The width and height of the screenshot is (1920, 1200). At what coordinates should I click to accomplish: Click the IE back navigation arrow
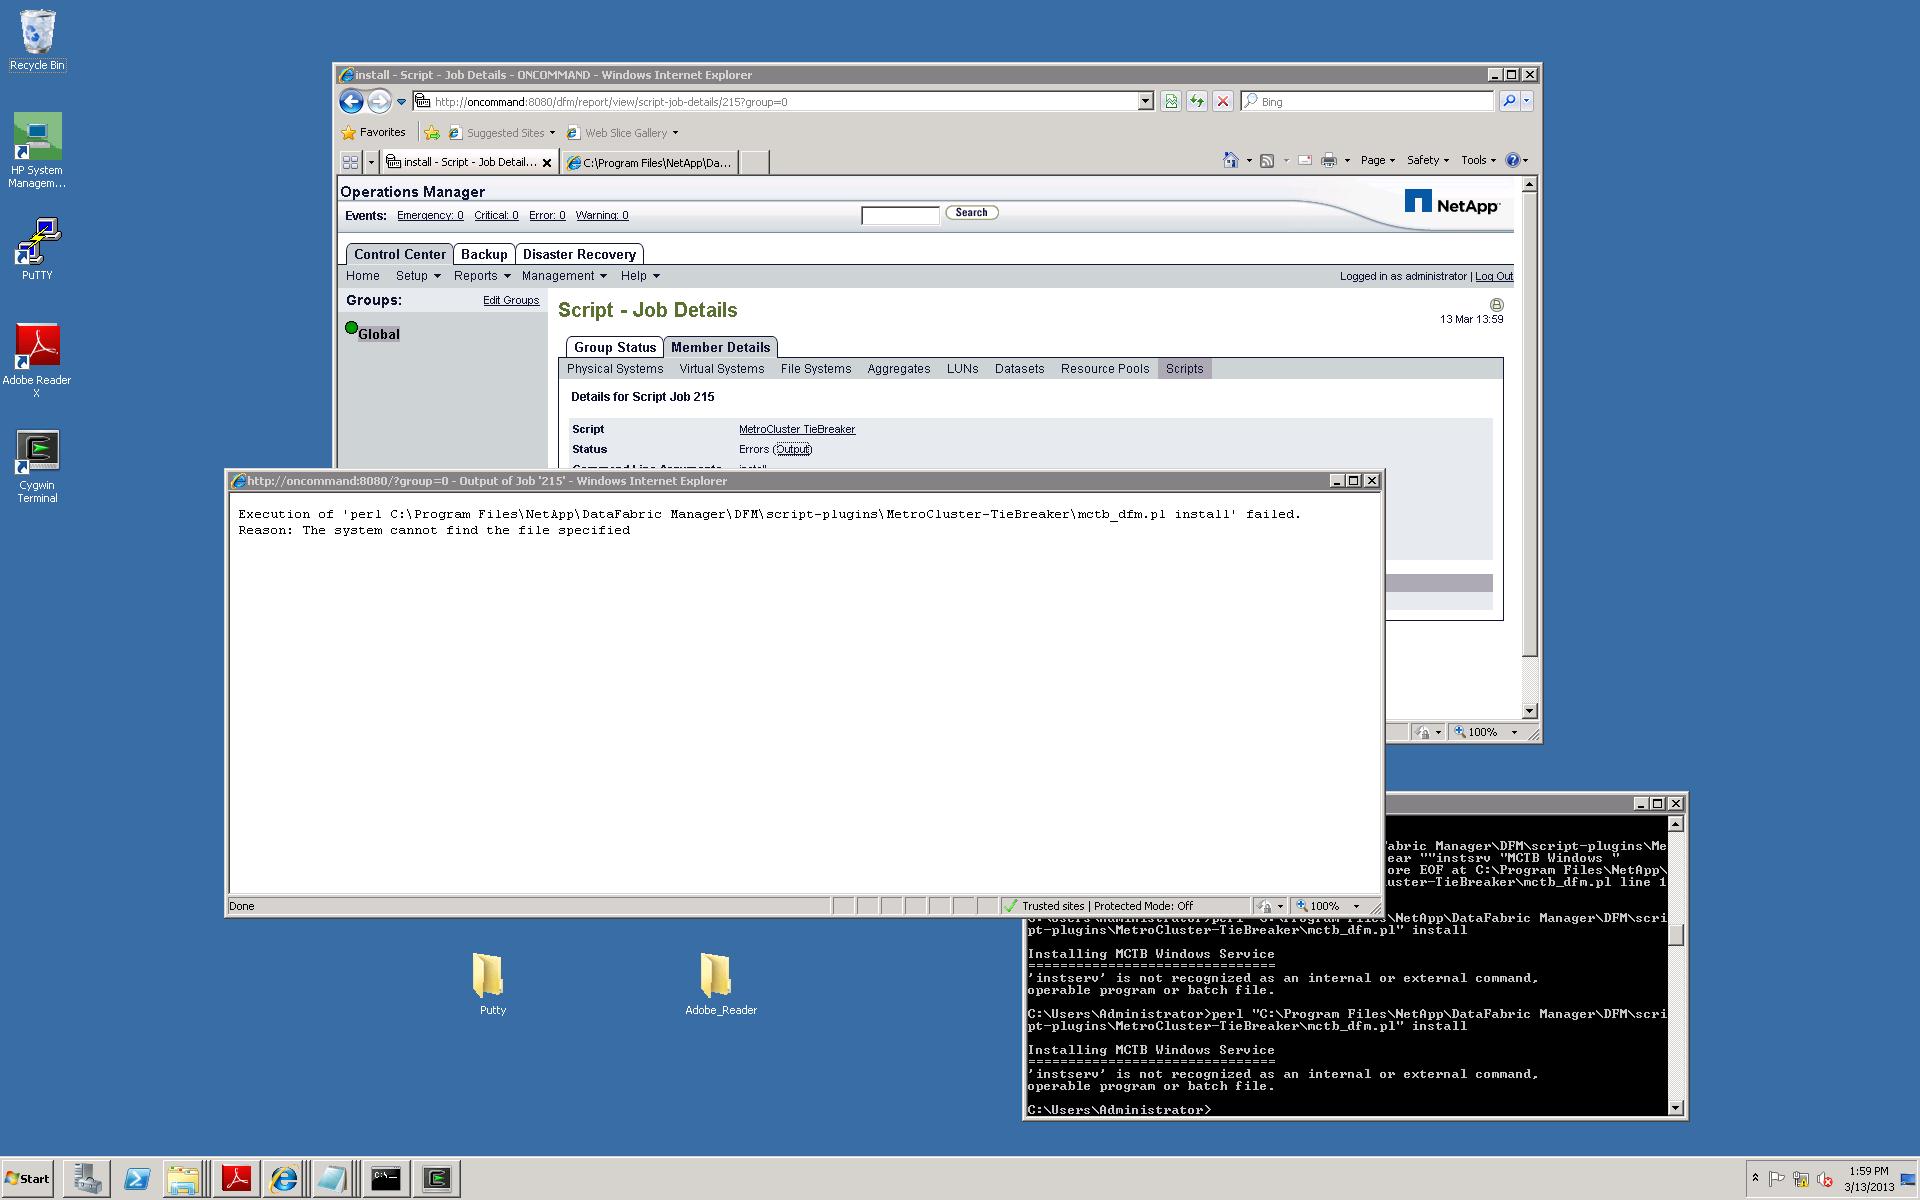point(351,101)
